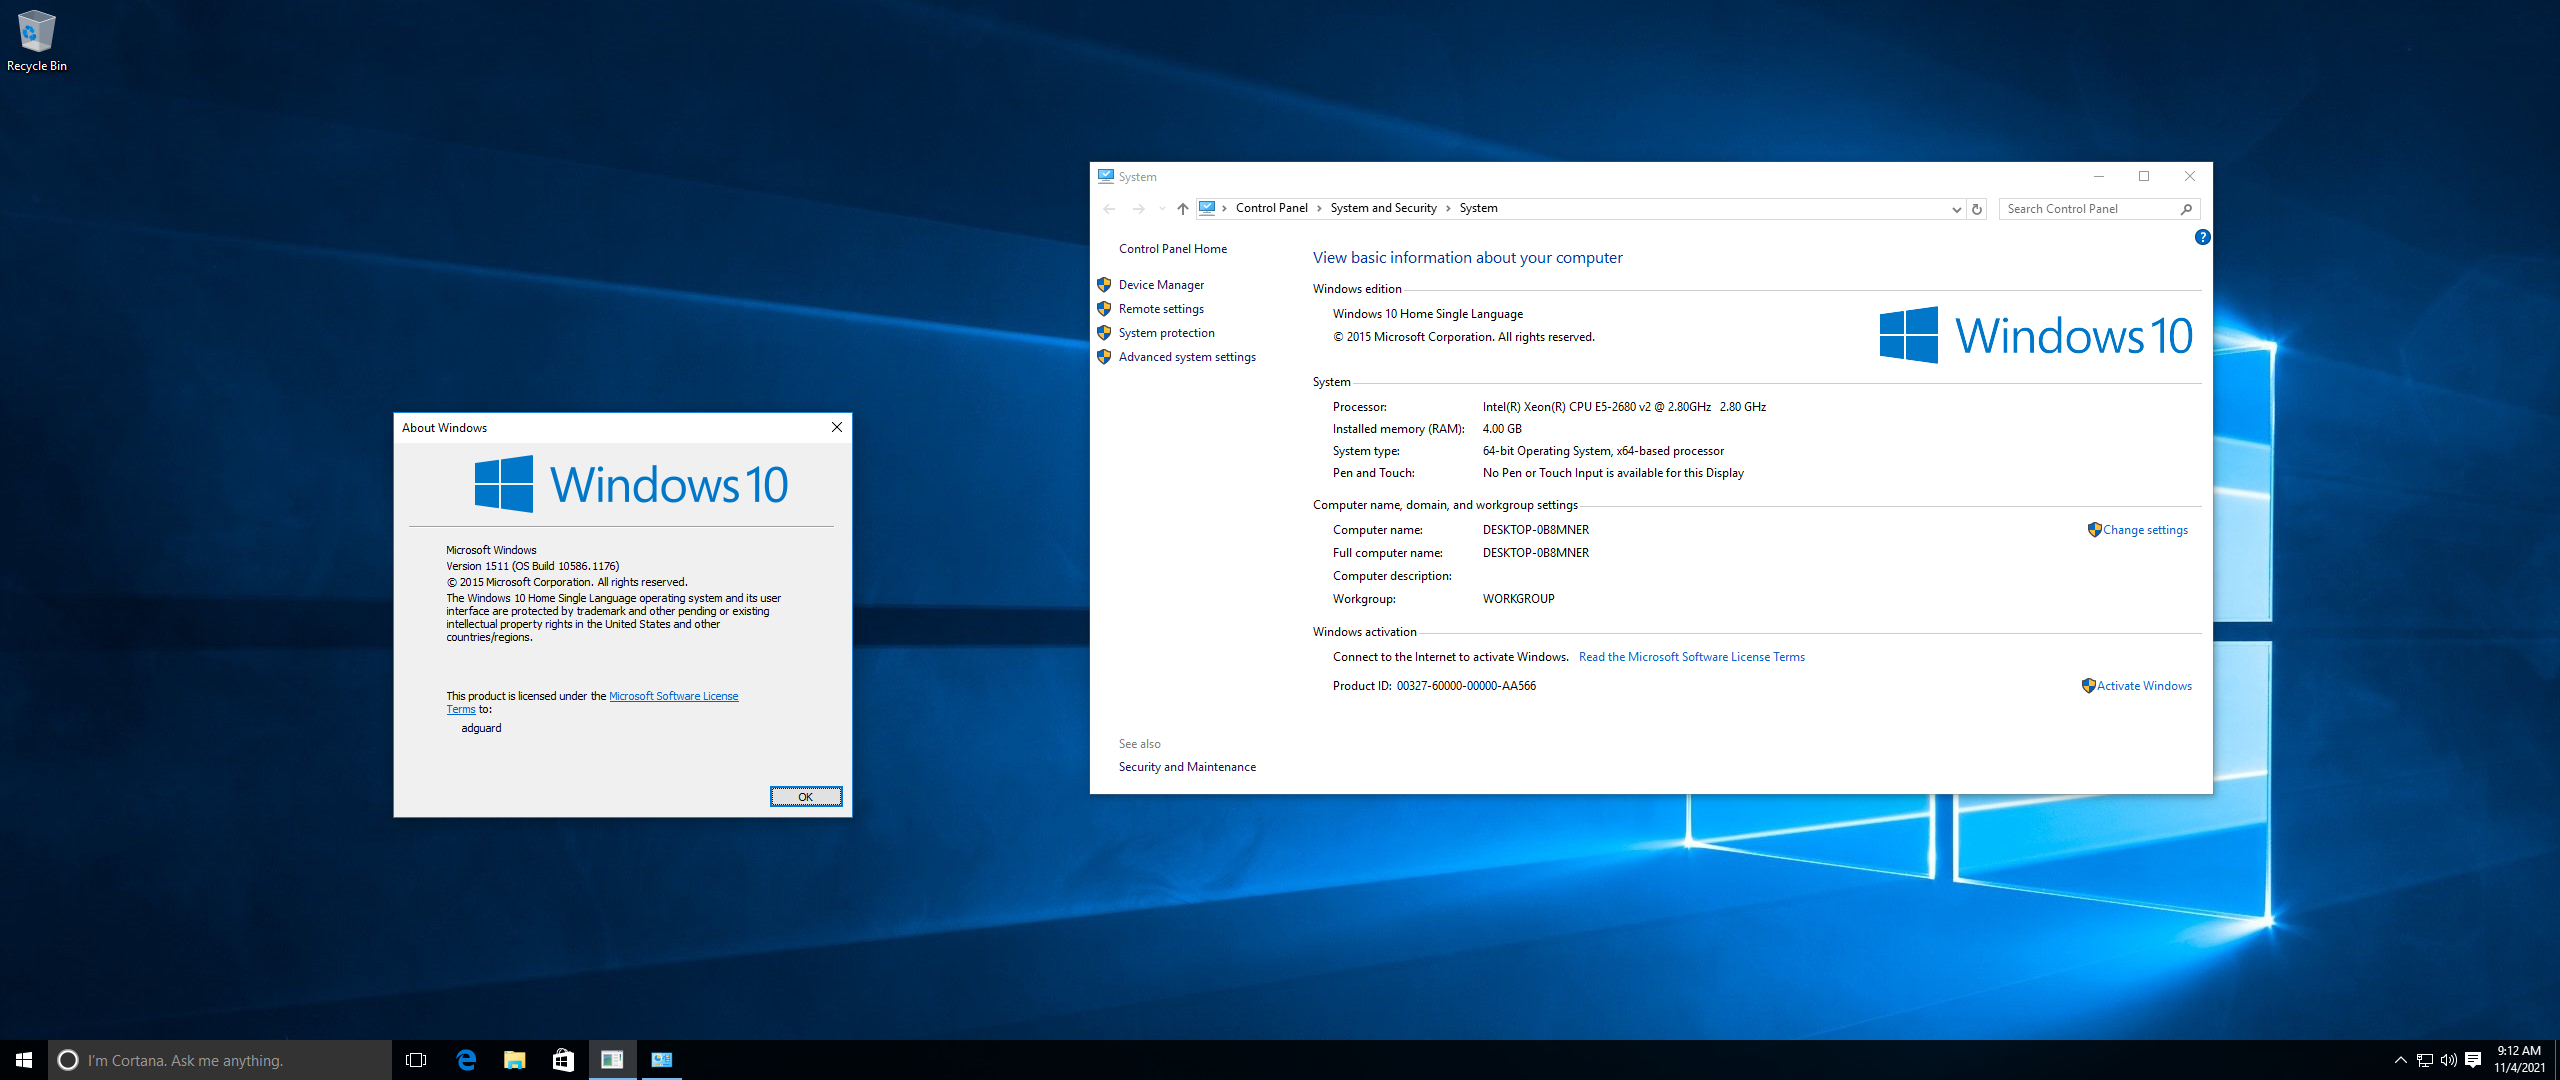Click the shield icon beside System protection

coord(1104,333)
